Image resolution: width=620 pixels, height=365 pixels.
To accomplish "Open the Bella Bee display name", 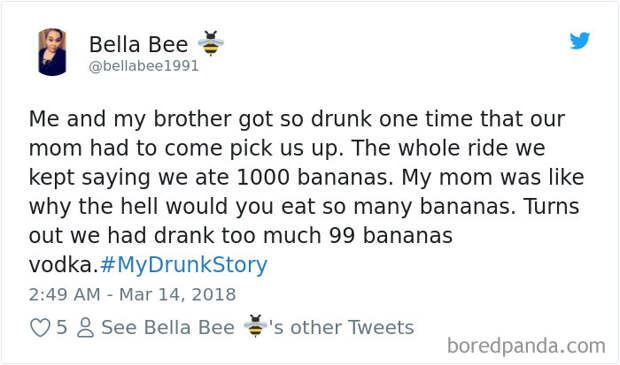I will 138,44.
